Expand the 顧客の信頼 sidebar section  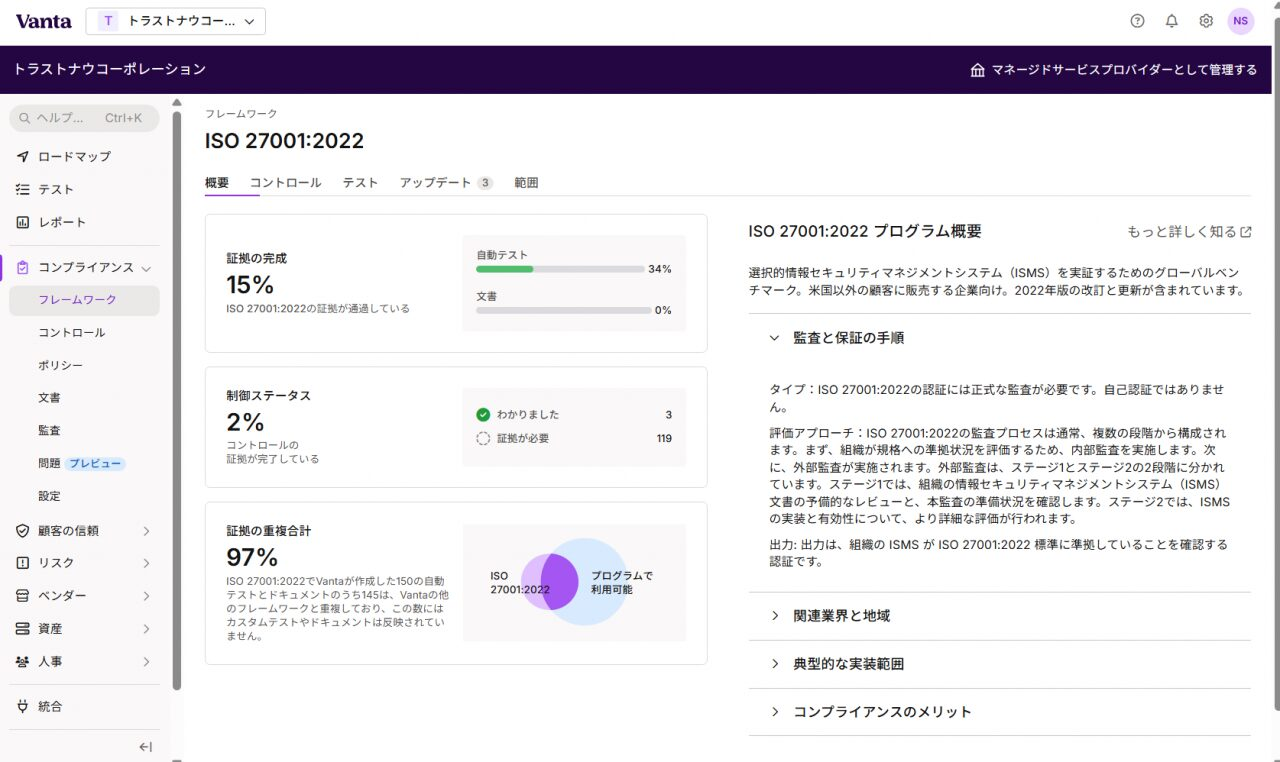click(x=147, y=531)
